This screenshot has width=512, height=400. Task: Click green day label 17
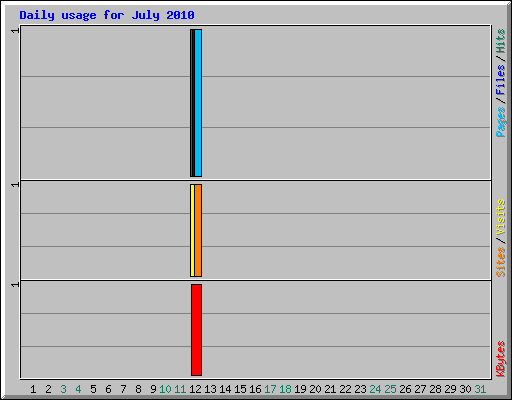pos(270,389)
